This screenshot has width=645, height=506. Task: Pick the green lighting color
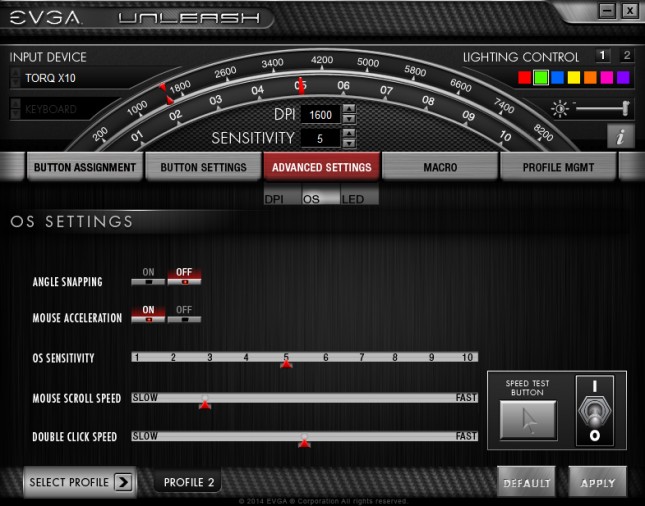coord(541,77)
